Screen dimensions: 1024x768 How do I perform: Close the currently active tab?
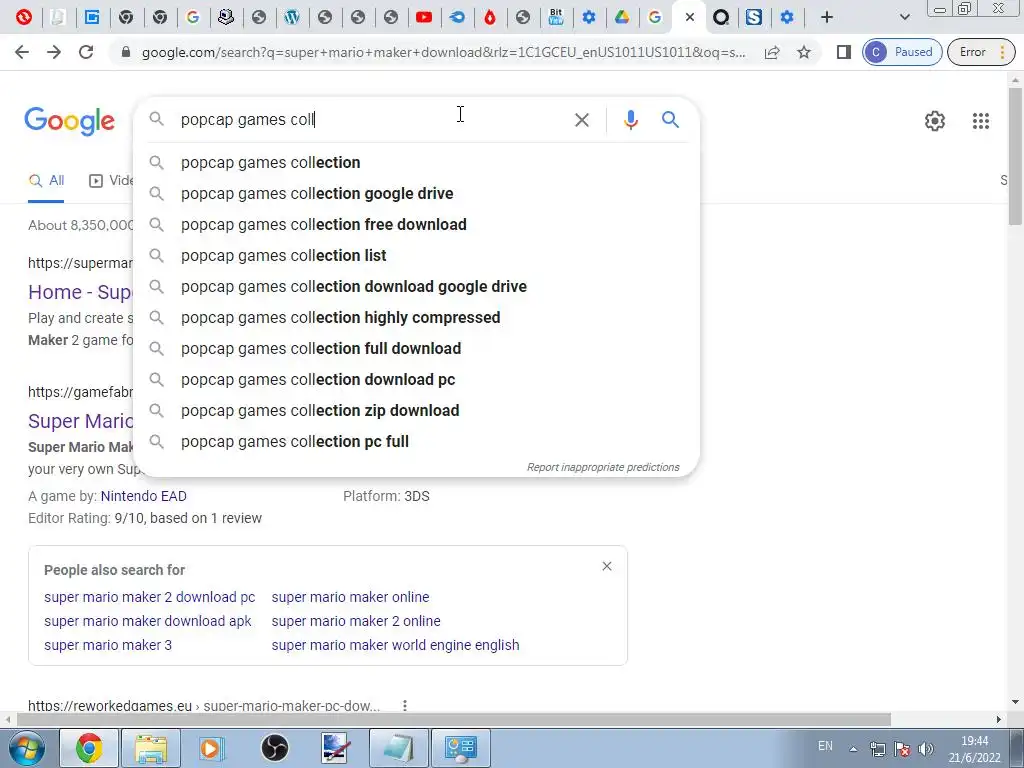point(690,18)
